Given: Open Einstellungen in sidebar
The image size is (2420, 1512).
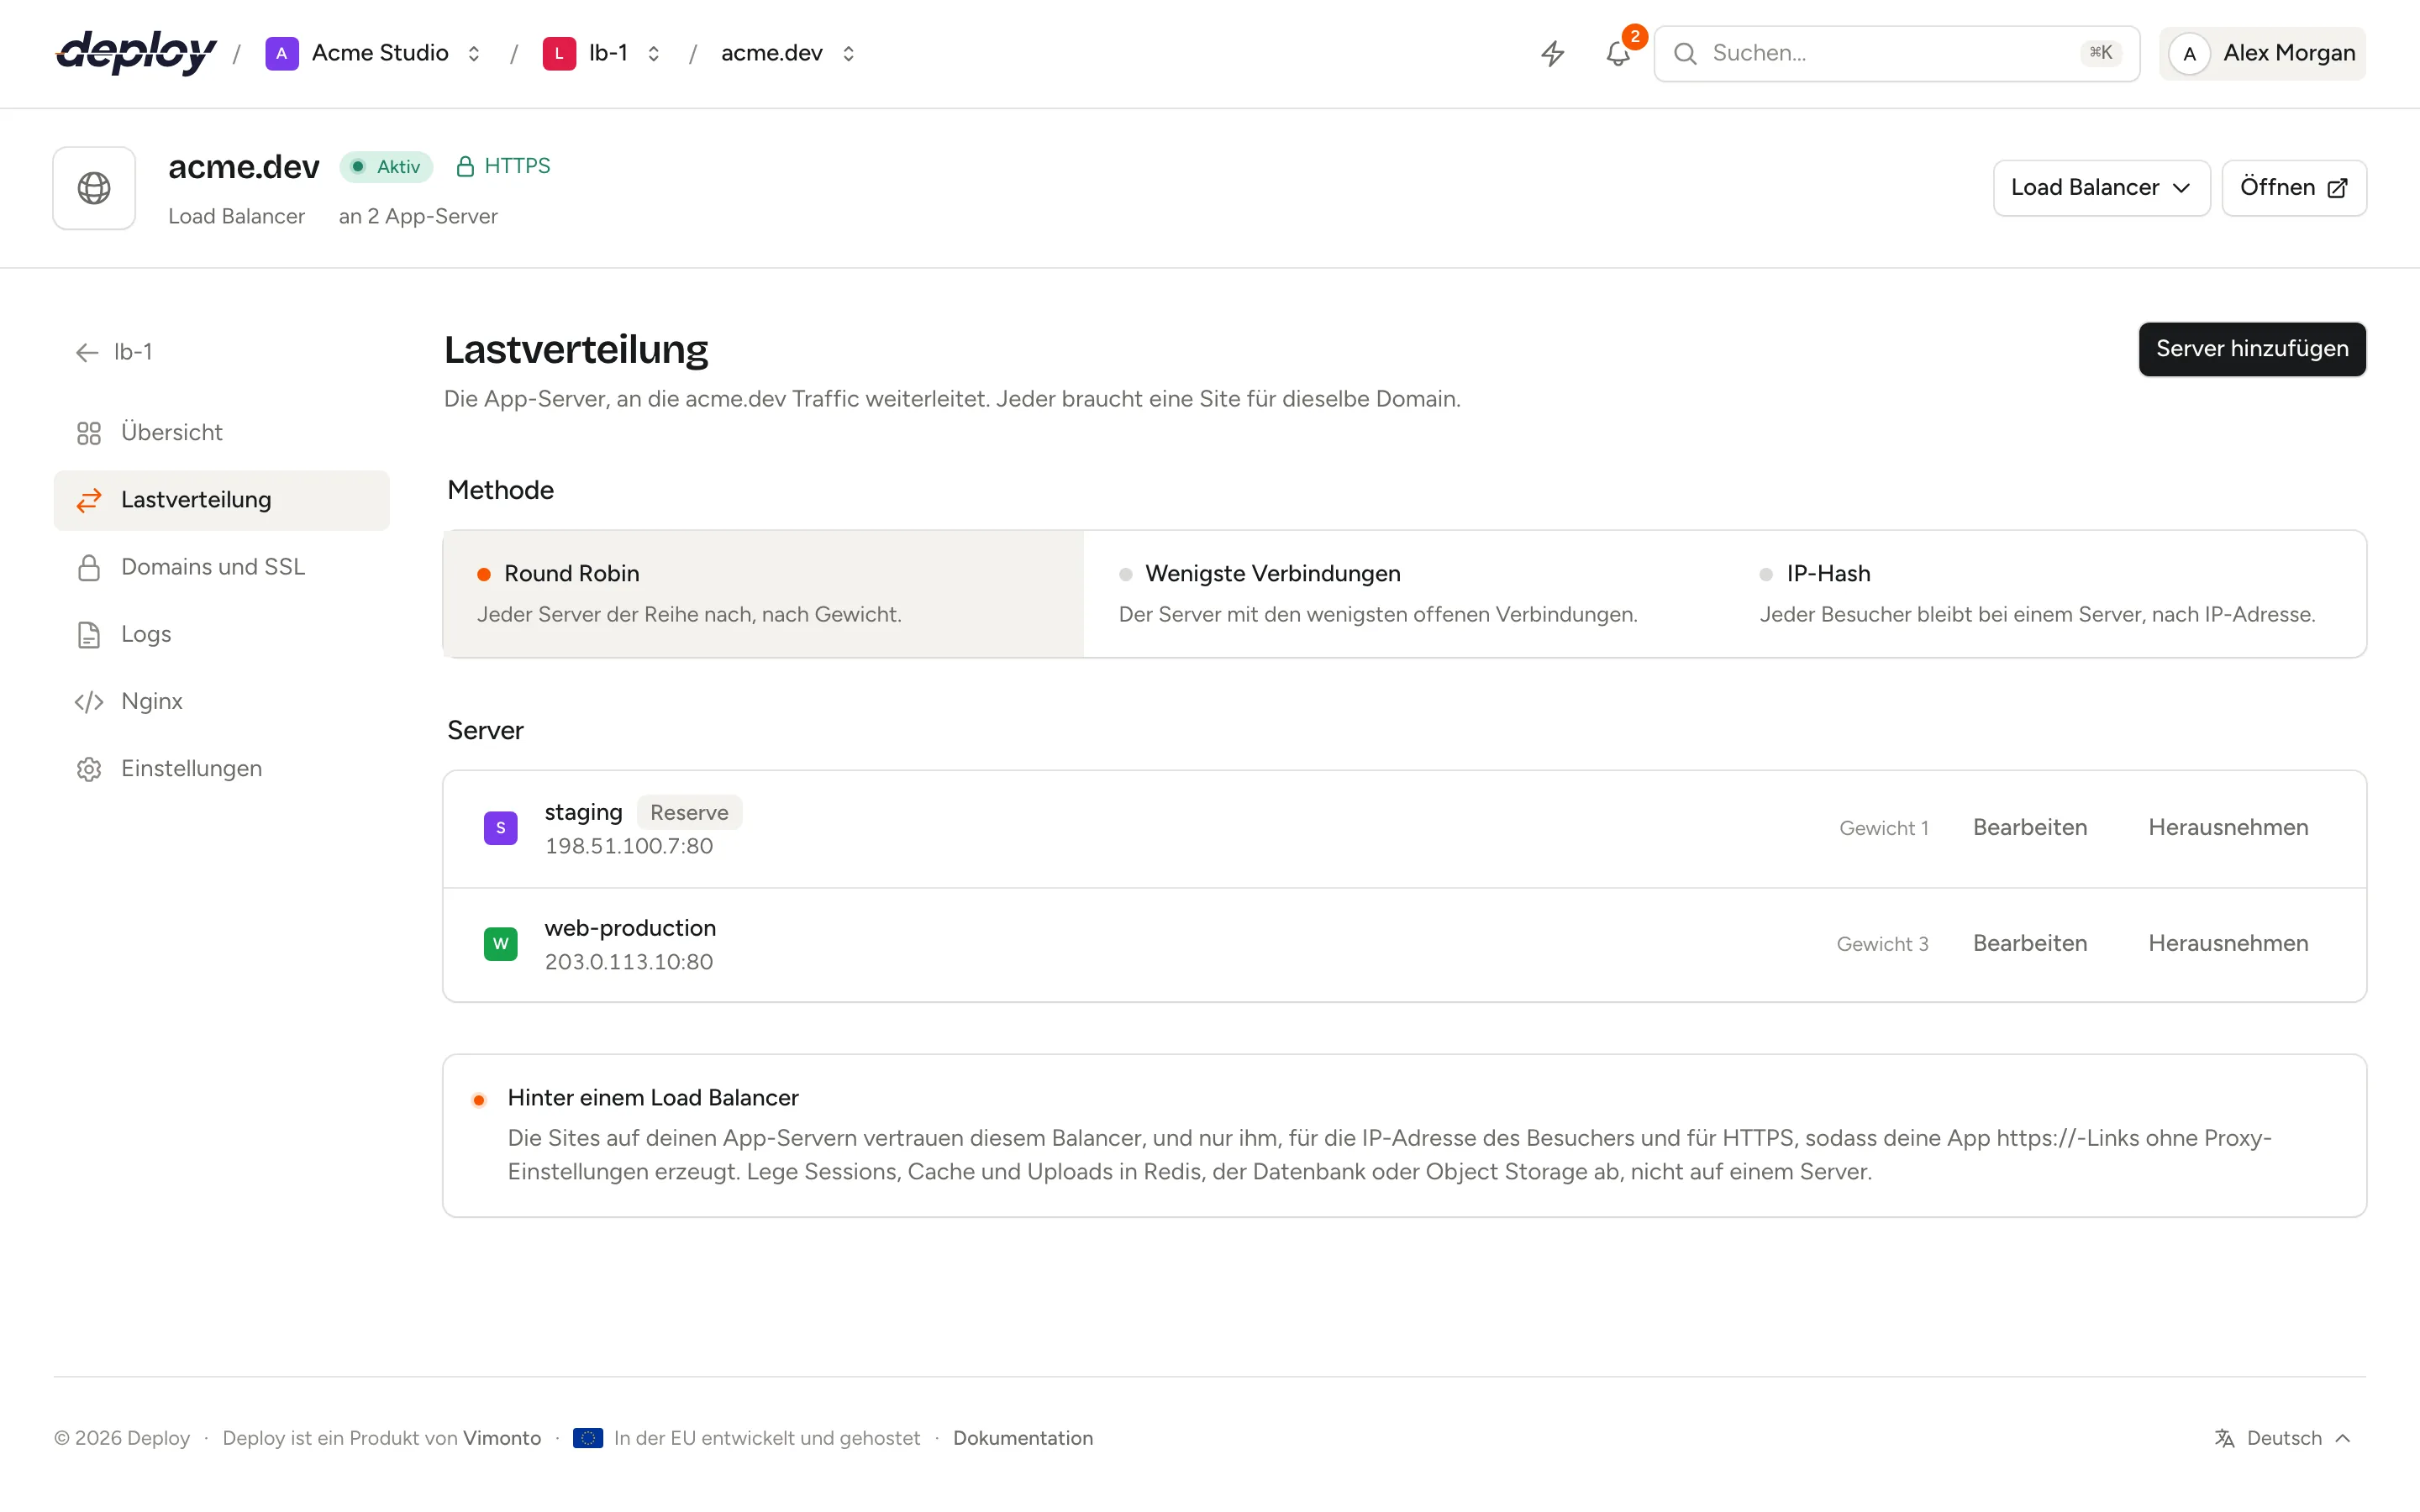Looking at the screenshot, I should coord(222,769).
